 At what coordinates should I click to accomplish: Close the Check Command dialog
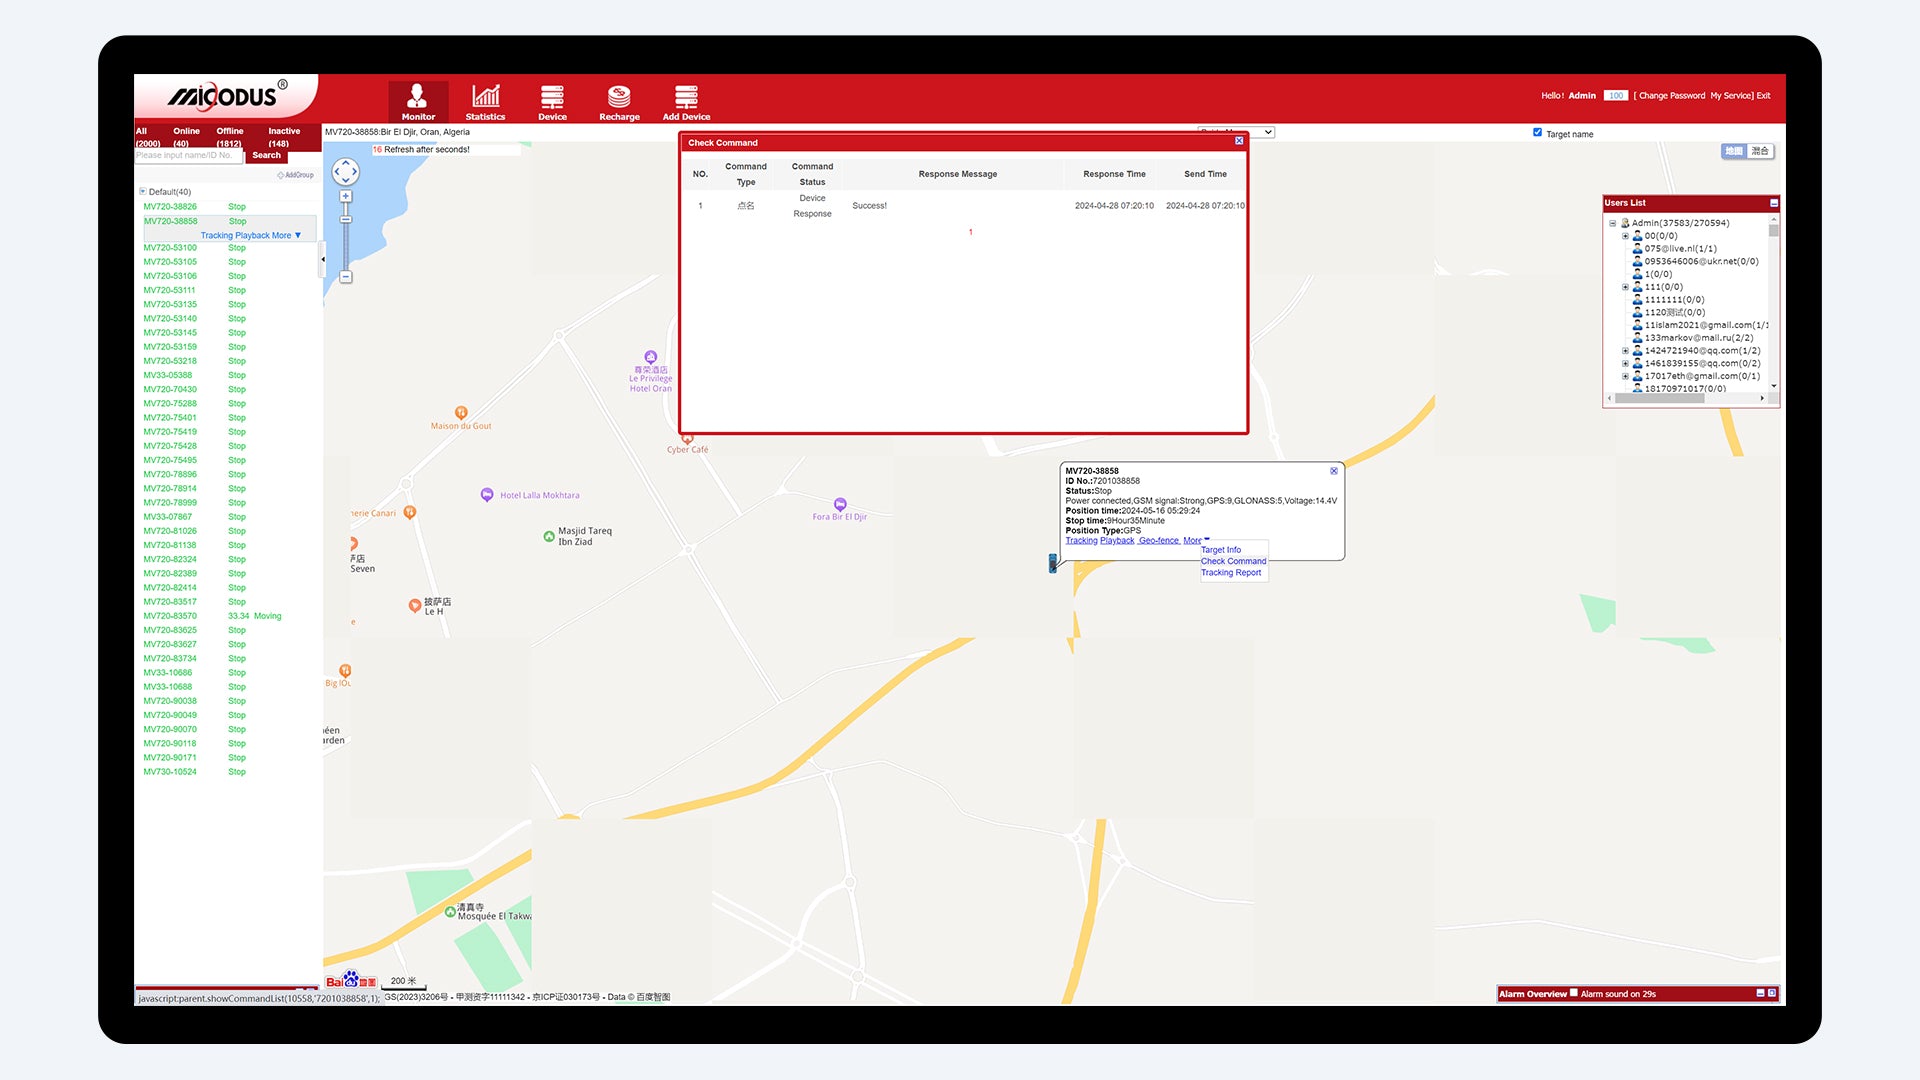(x=1239, y=141)
